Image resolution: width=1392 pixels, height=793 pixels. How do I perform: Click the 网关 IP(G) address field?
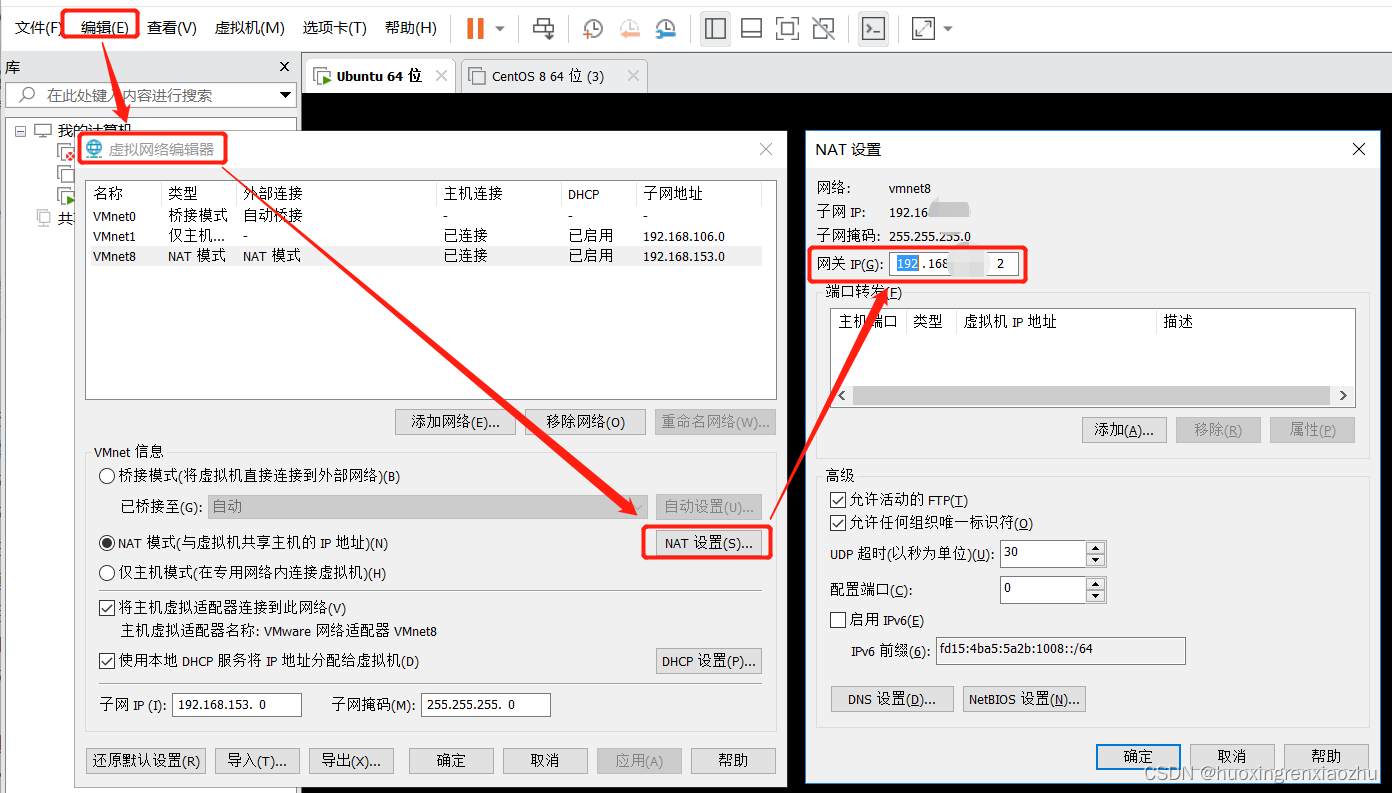coord(954,264)
